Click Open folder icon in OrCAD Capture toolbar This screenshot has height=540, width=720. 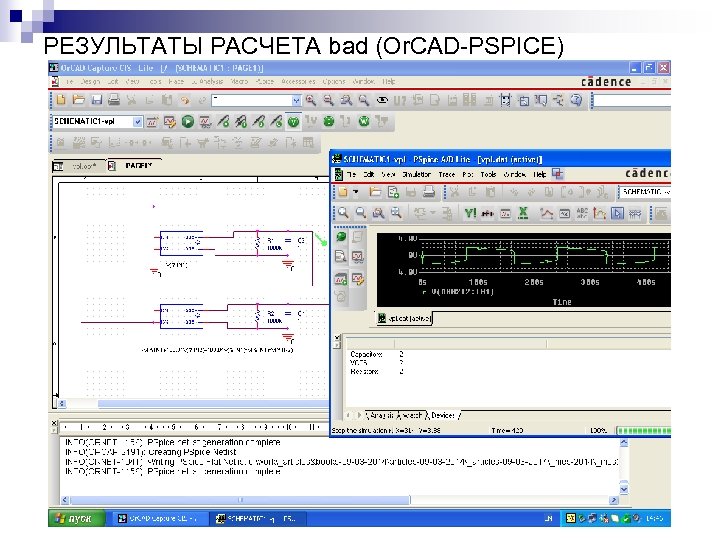(x=79, y=100)
